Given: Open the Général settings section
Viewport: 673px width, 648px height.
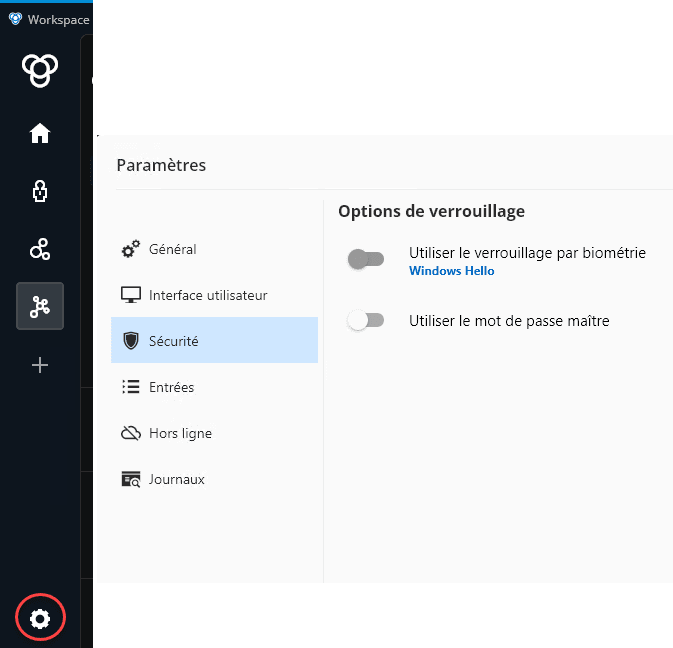Looking at the screenshot, I should pos(172,249).
